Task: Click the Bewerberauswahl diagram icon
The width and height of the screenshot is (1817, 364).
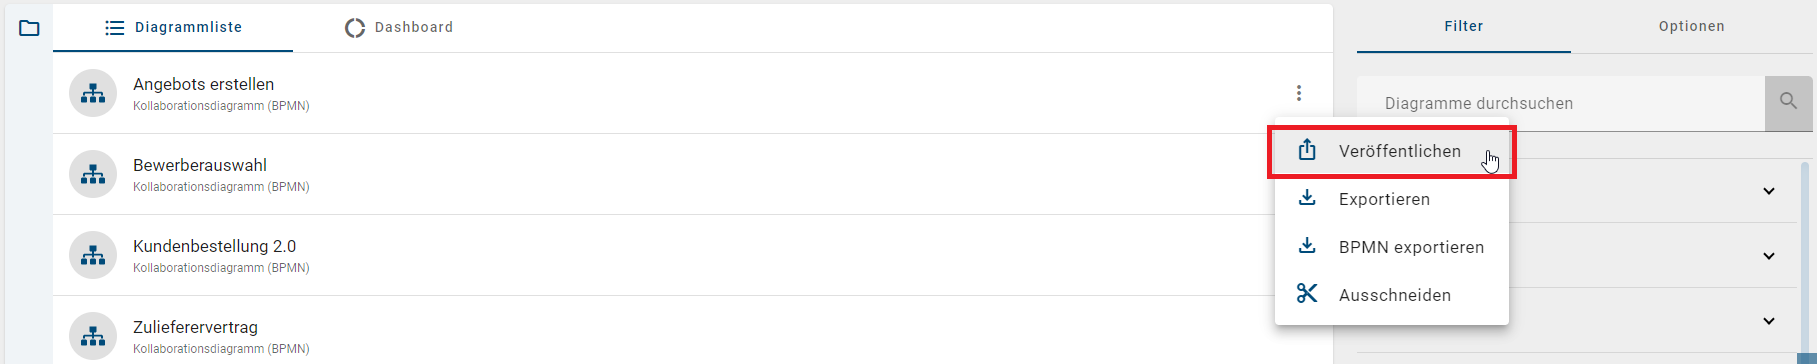Action: [93, 175]
